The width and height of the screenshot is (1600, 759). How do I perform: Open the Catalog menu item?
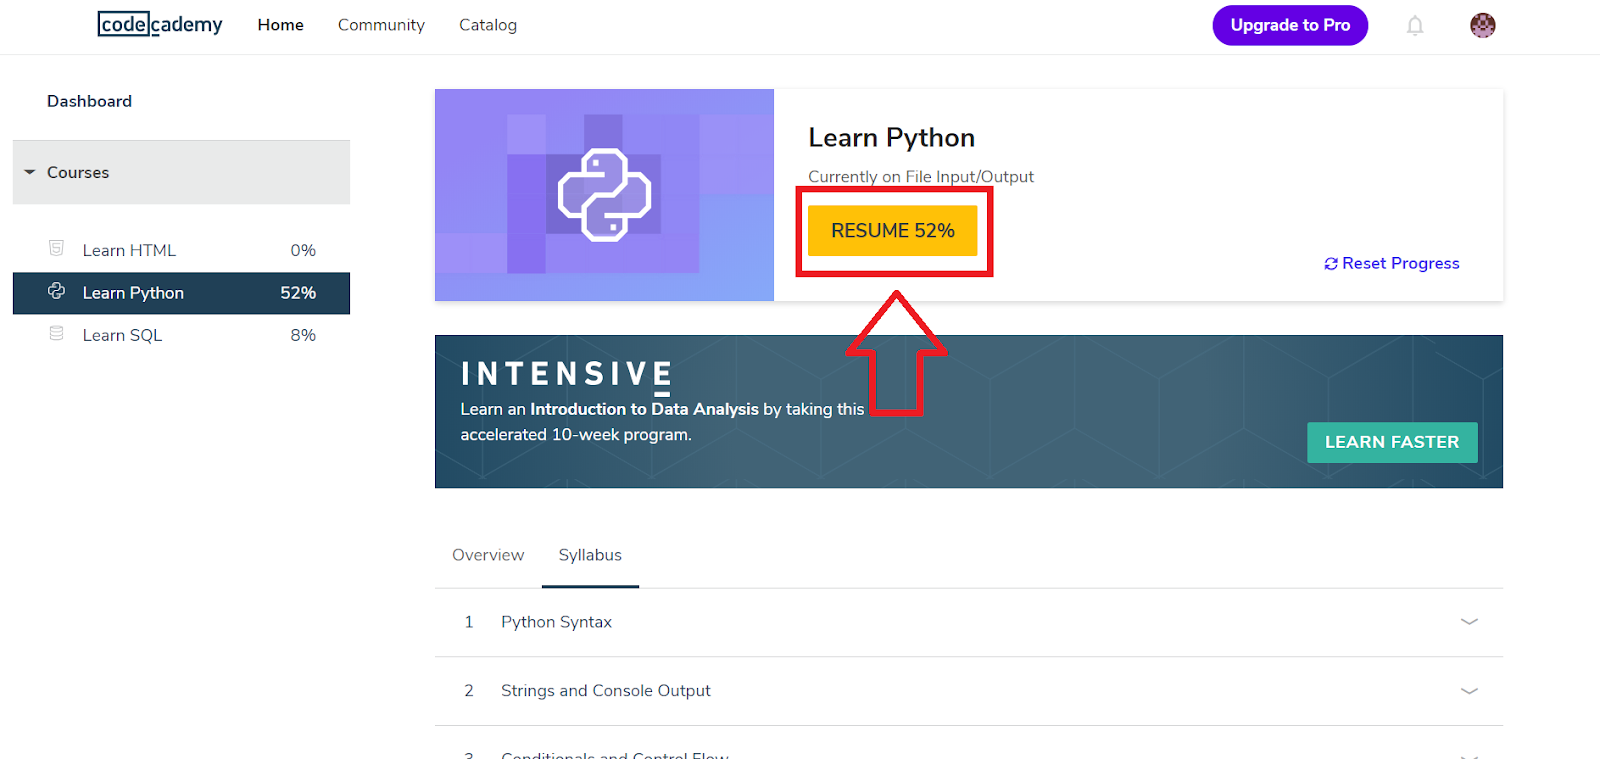coord(488,25)
